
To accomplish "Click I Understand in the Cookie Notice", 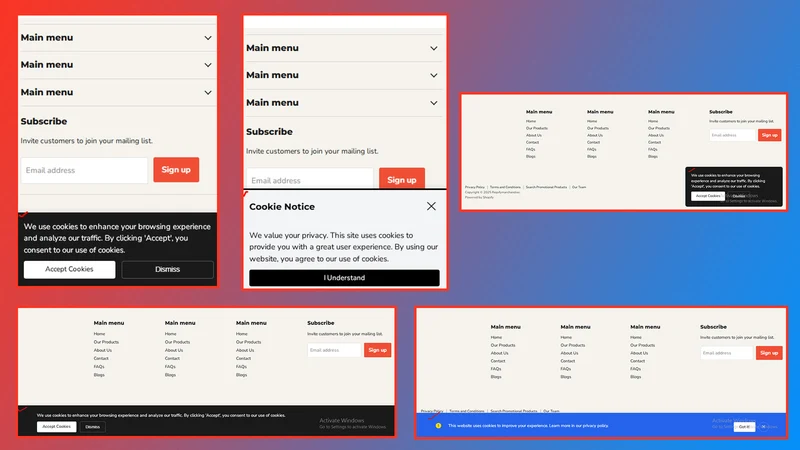I will [x=344, y=278].
